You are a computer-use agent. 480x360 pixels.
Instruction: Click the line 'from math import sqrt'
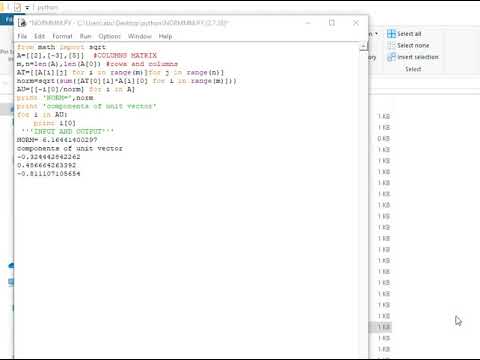click(61, 47)
